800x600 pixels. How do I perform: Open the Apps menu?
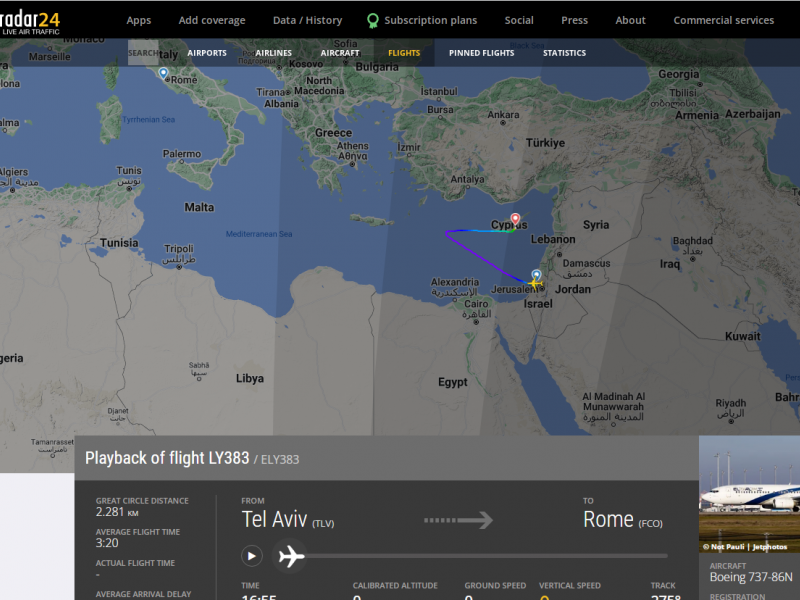tap(139, 20)
